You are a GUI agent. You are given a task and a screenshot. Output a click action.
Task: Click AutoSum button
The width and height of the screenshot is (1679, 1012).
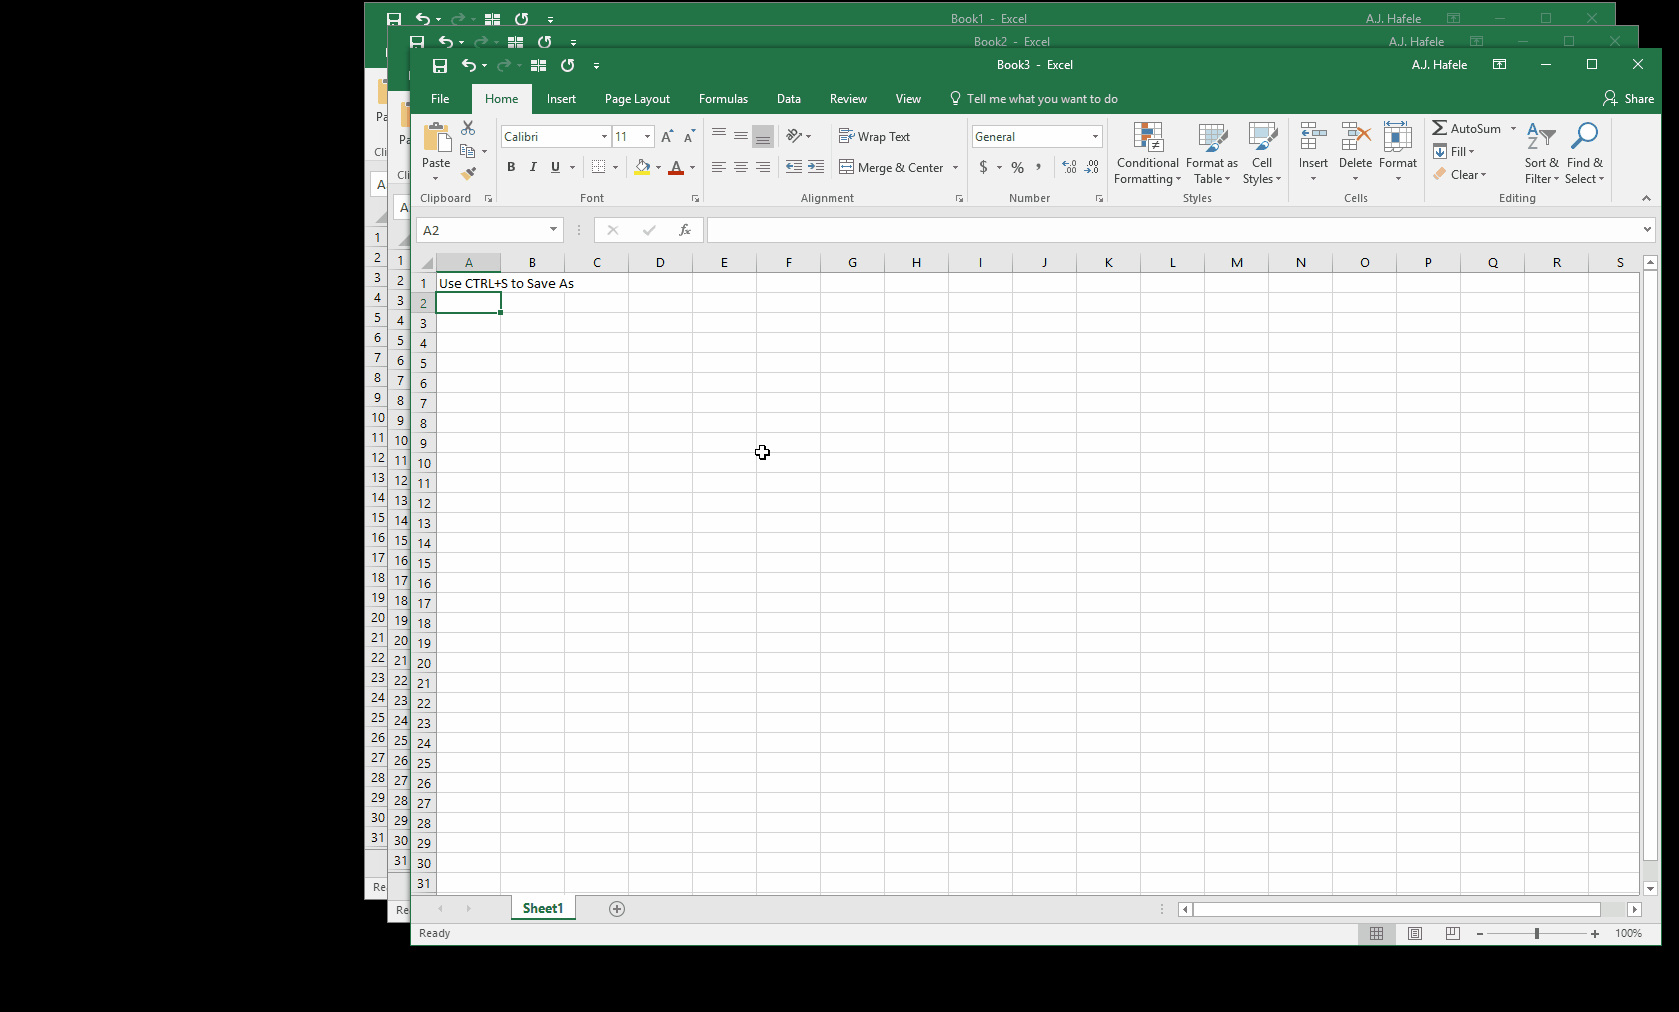1467,128
